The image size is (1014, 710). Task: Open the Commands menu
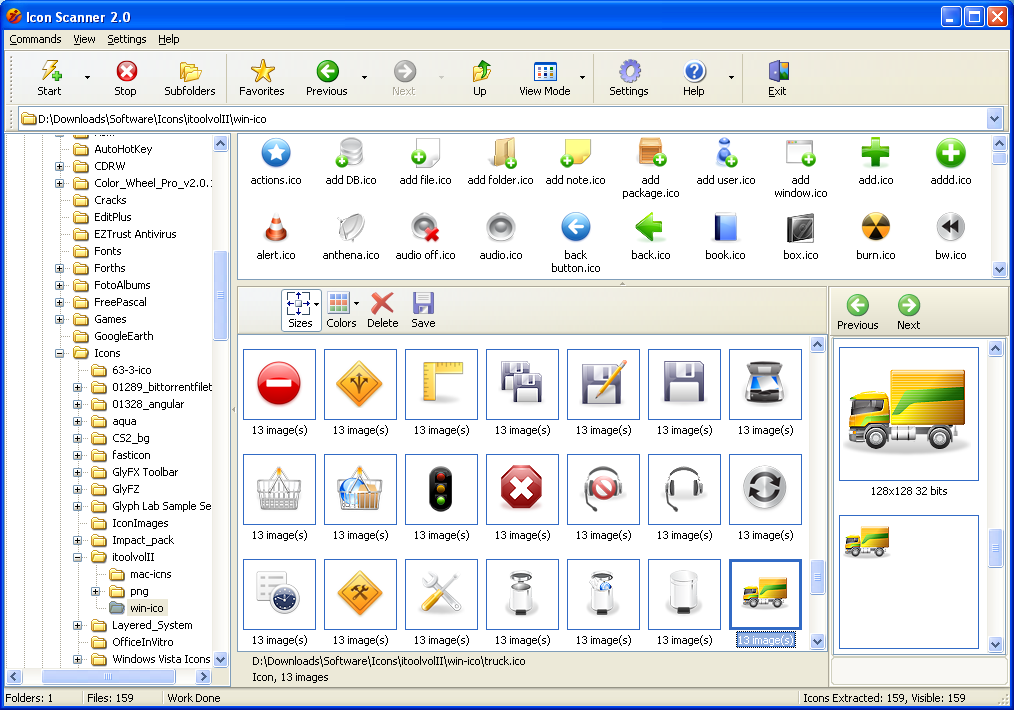(x=35, y=39)
